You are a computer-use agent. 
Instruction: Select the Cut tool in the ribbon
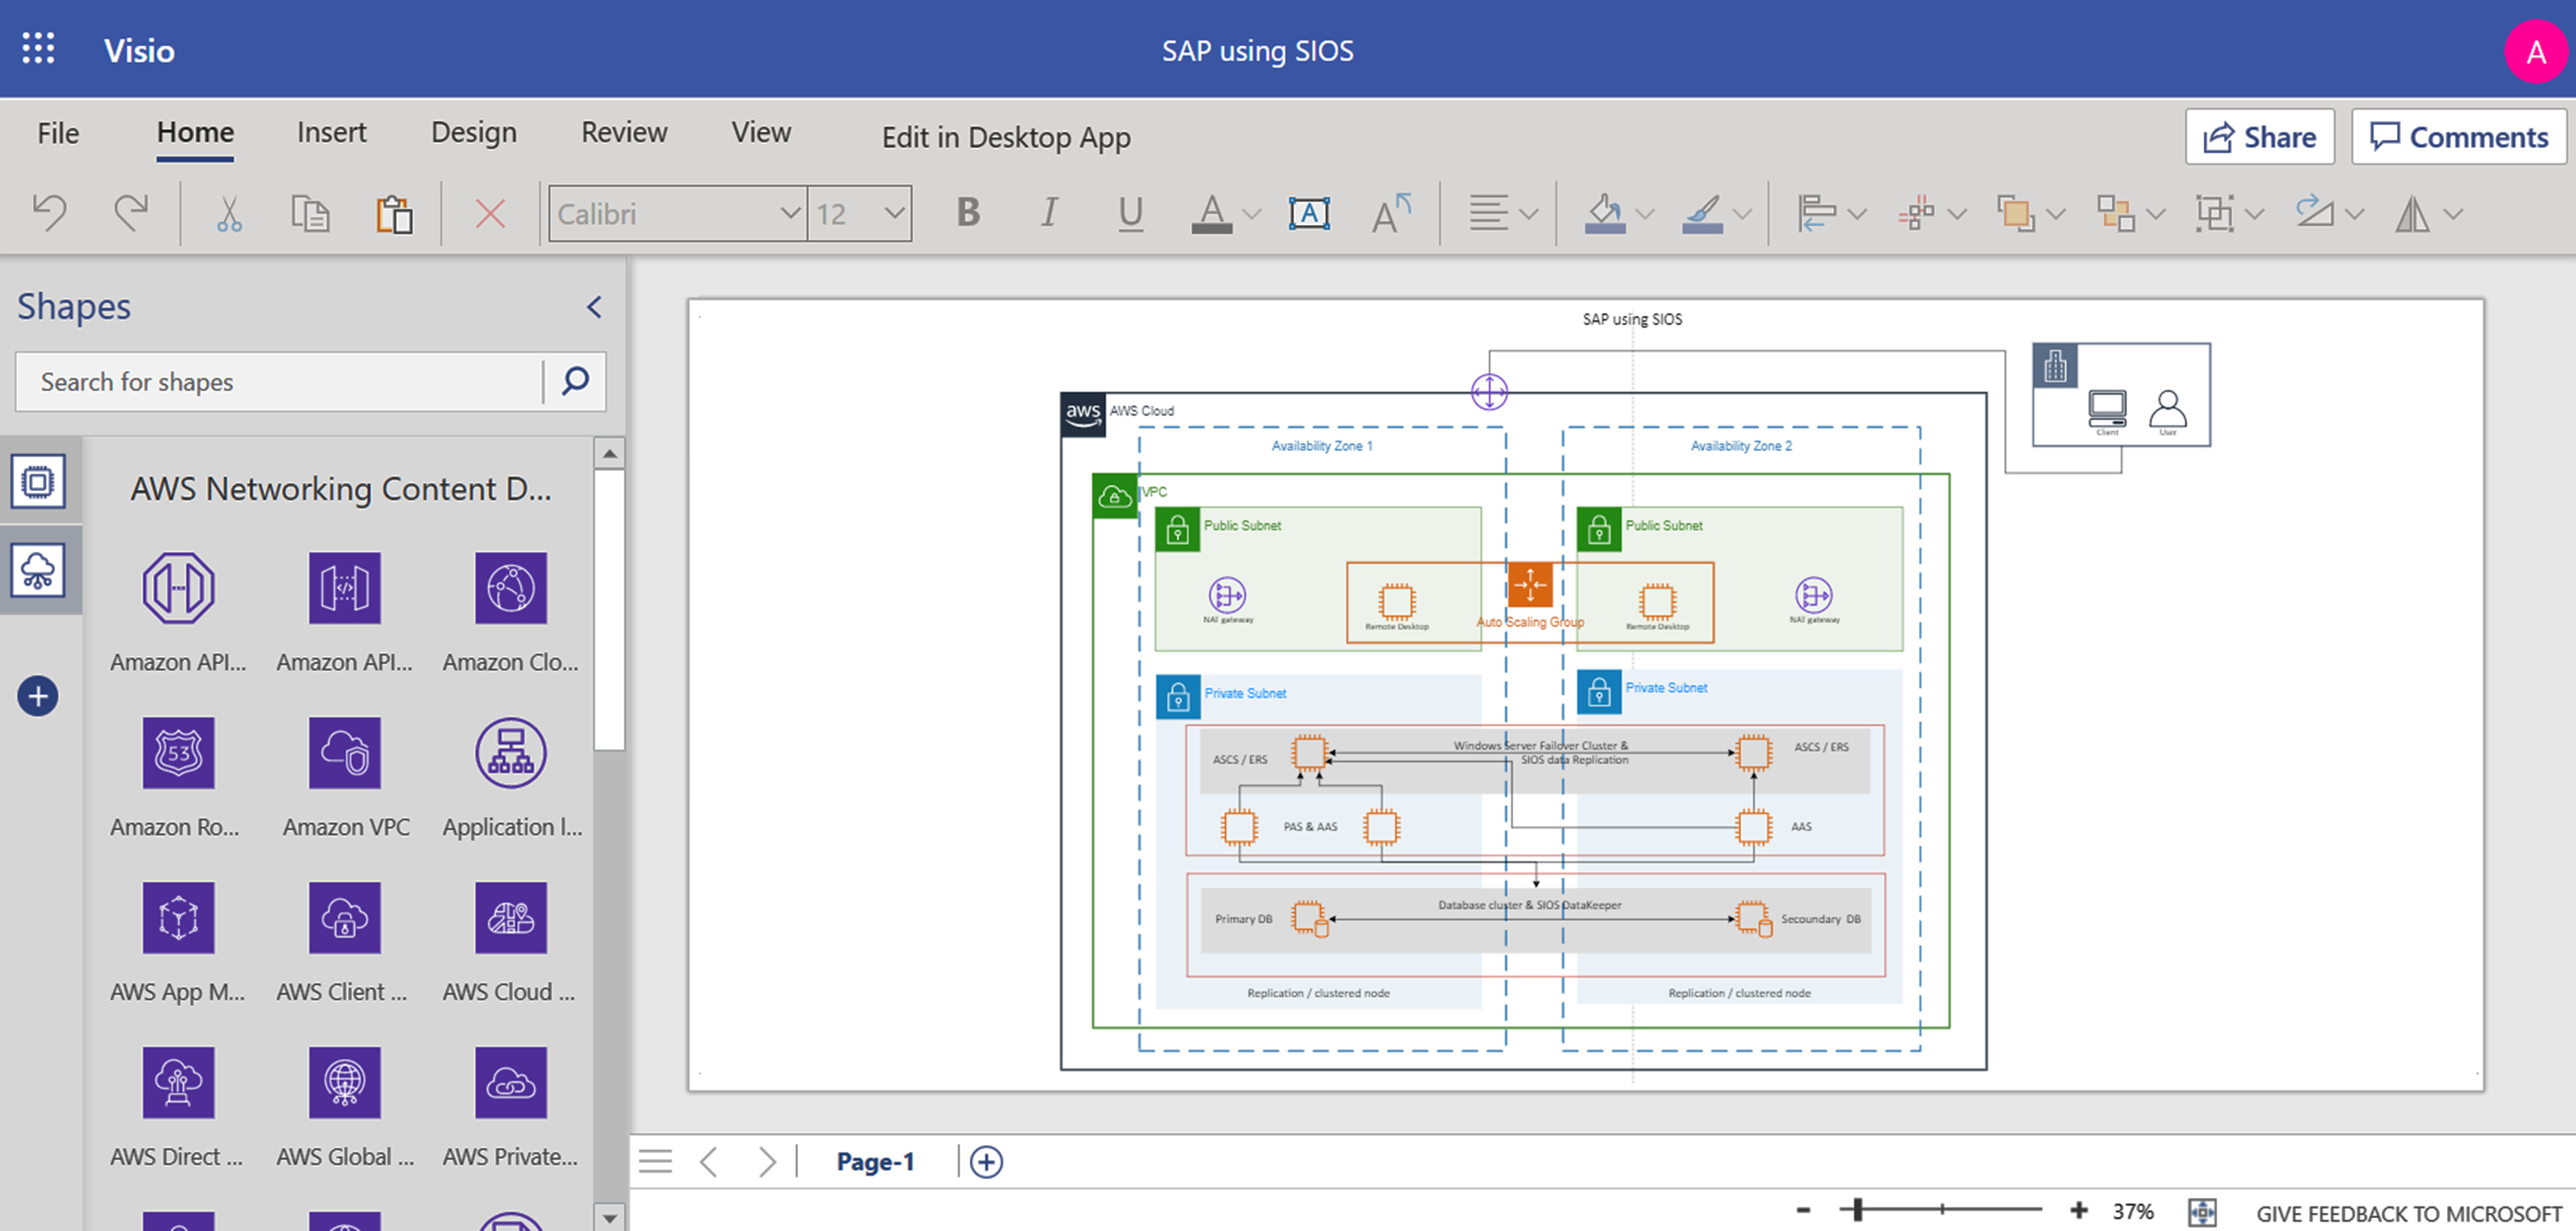click(x=228, y=212)
